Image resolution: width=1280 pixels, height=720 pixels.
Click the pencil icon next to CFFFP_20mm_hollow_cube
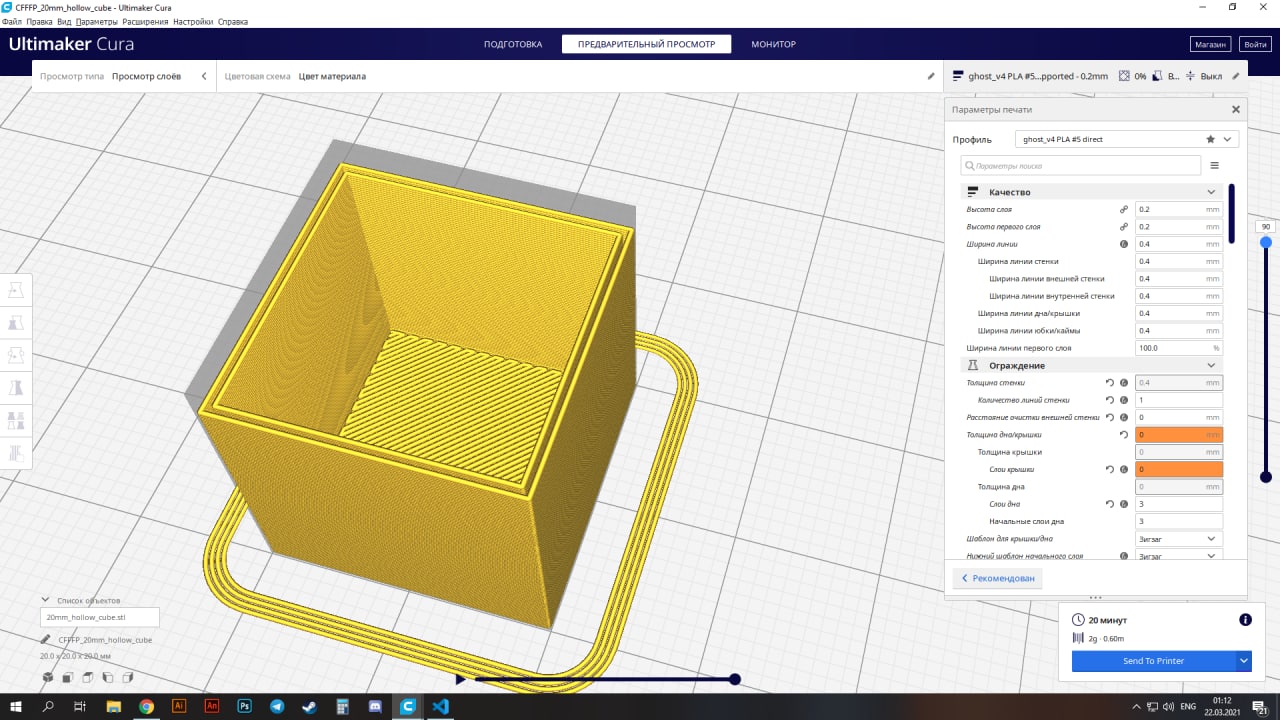tap(46, 639)
